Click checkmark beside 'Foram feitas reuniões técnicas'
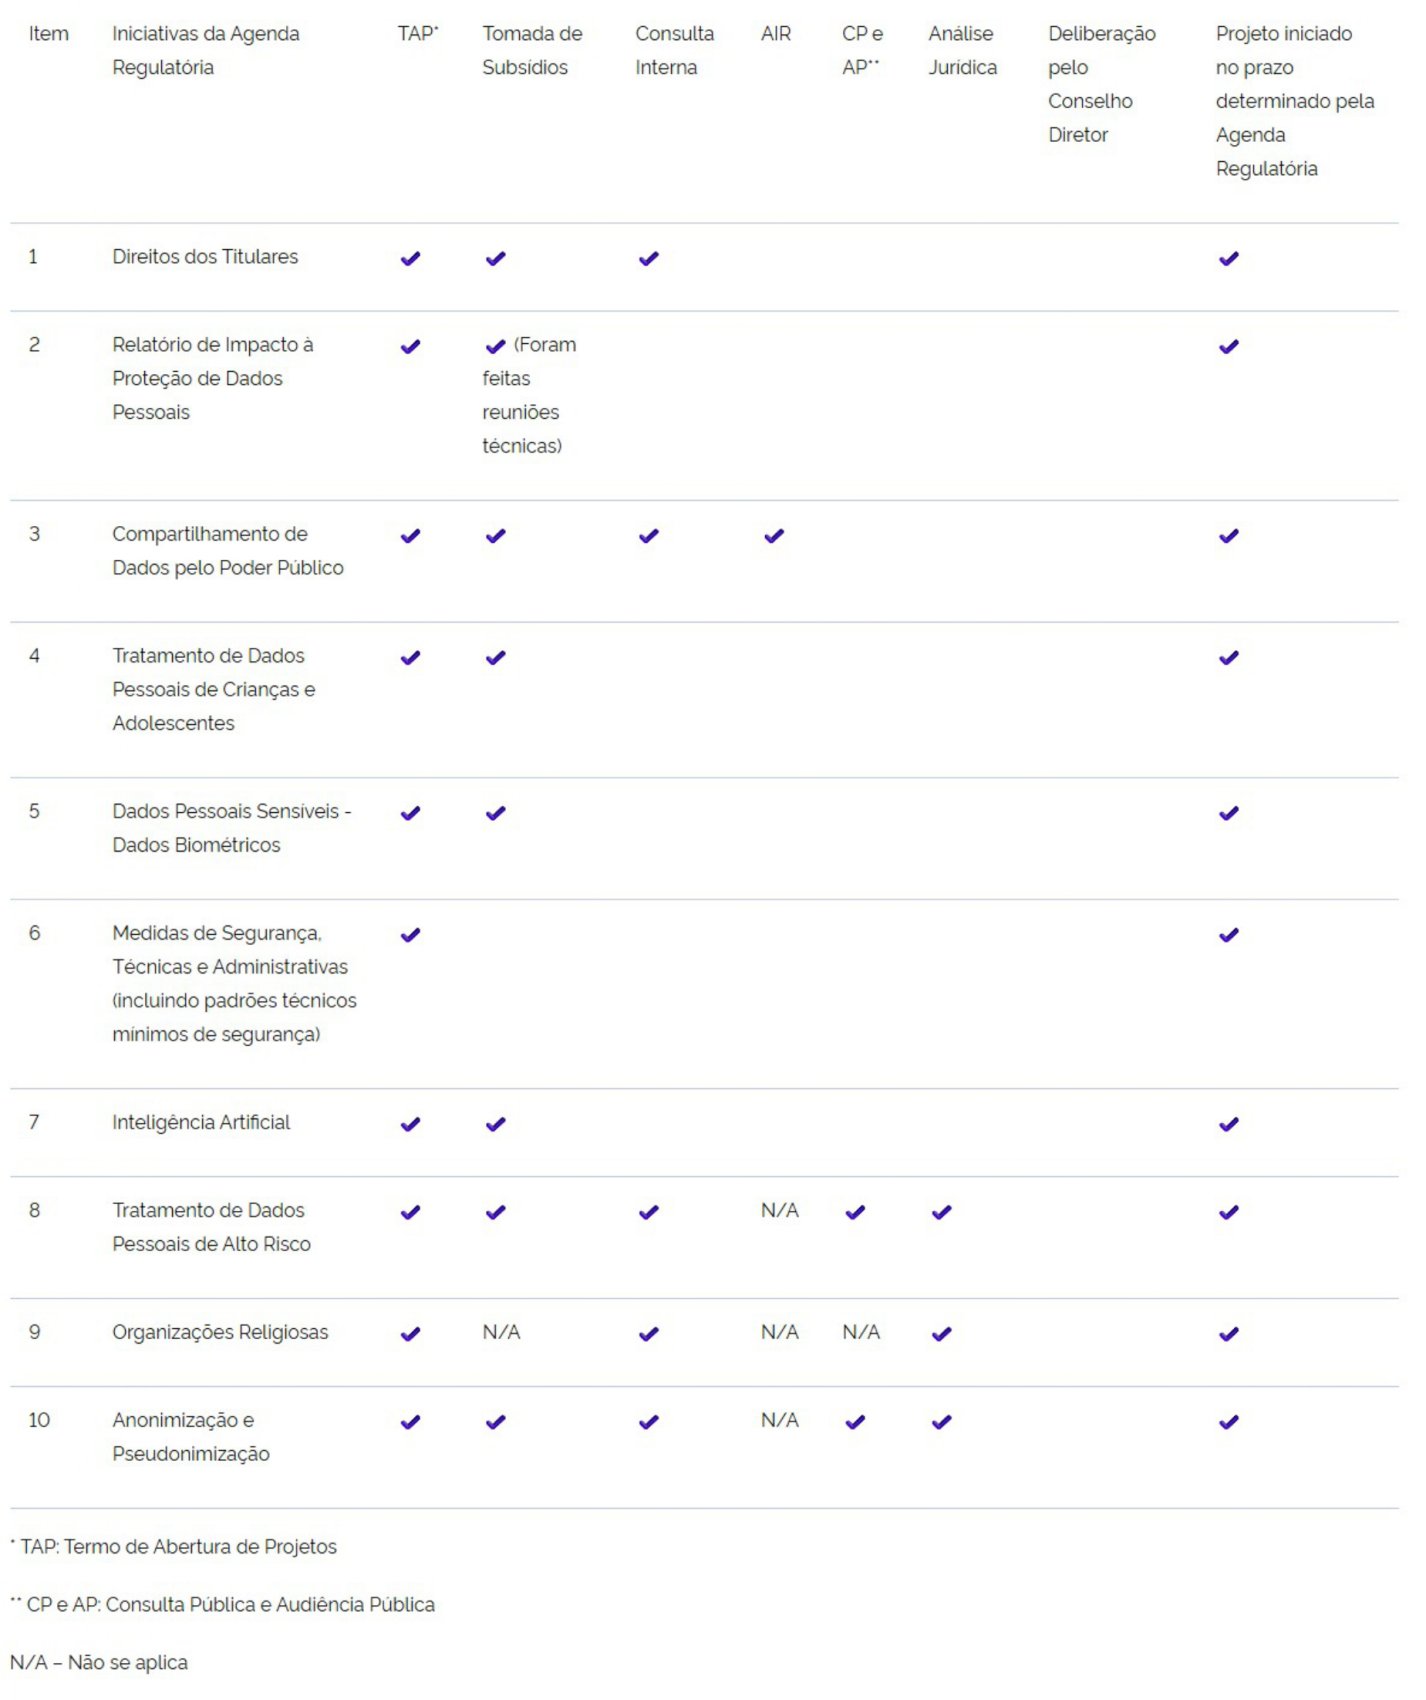 pyautogui.click(x=495, y=347)
